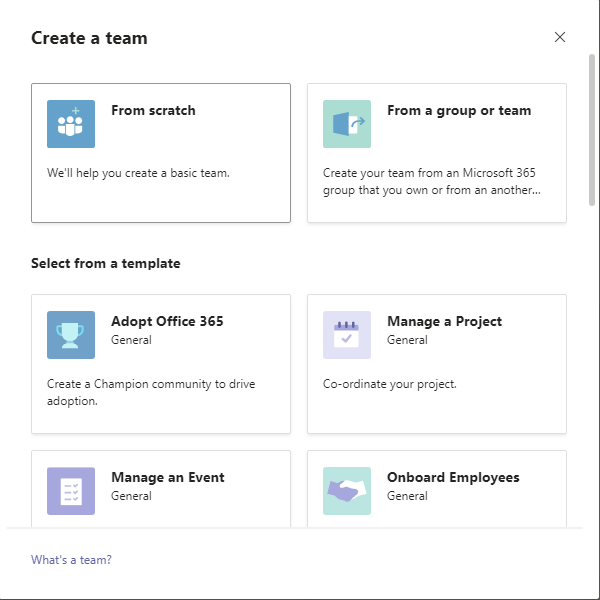Click the Manage a Project calendar icon
Screen dimensions: 600x600
coord(347,335)
